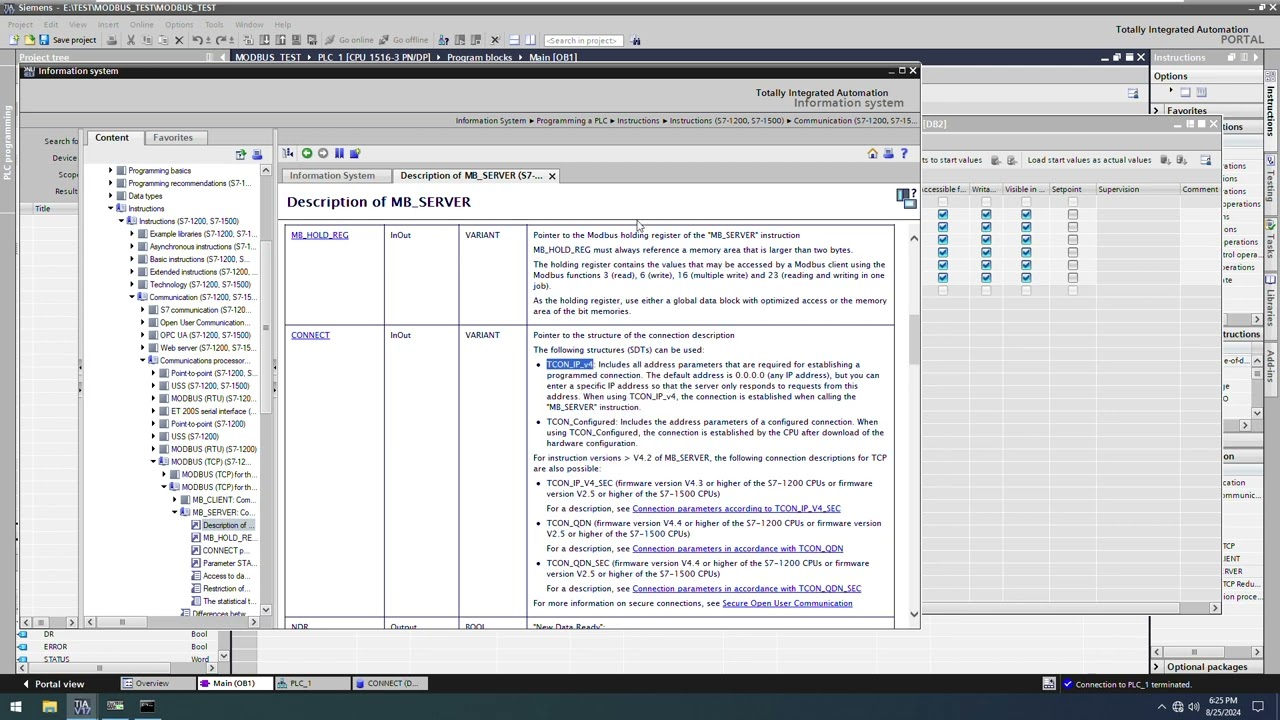The image size is (1280, 720).
Task: Toggle the last checked 'Writa...' checkbox in DB2
Action: click(986, 277)
